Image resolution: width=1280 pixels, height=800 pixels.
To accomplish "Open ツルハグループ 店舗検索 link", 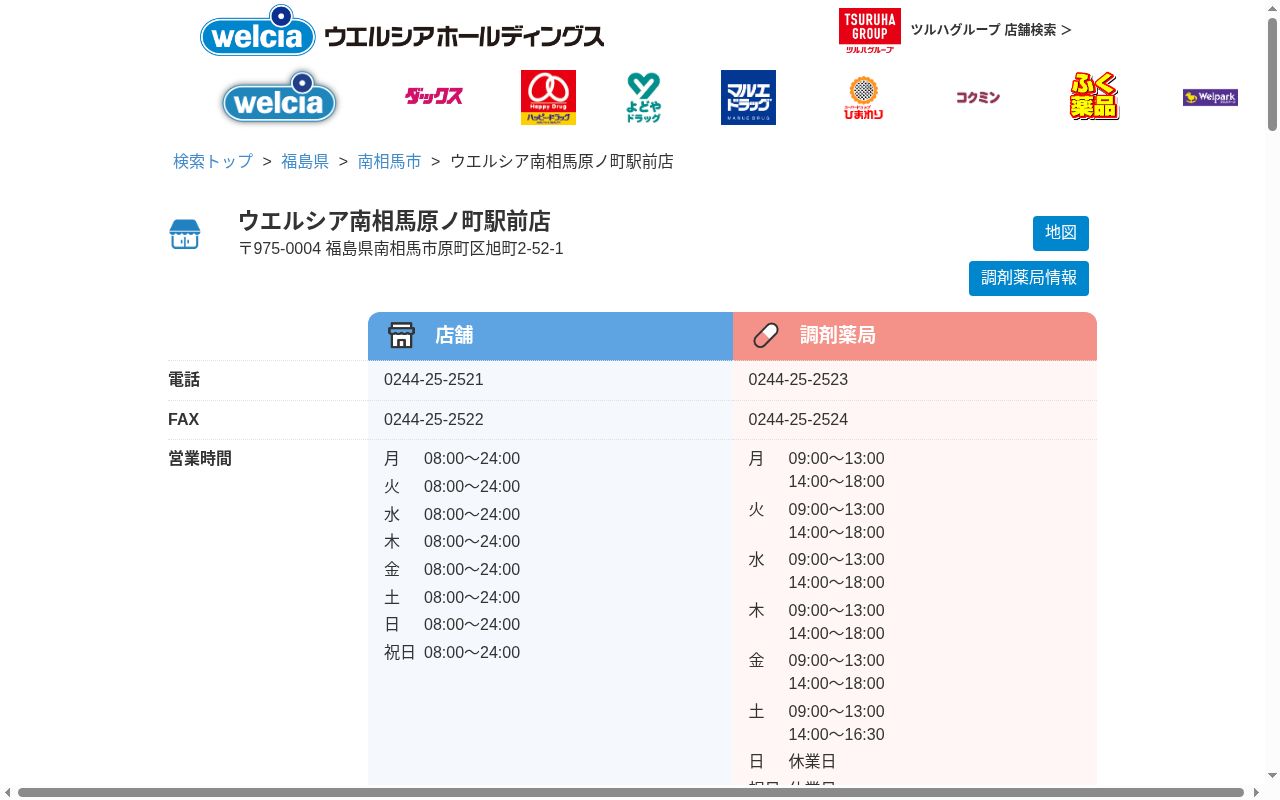I will (x=990, y=30).
